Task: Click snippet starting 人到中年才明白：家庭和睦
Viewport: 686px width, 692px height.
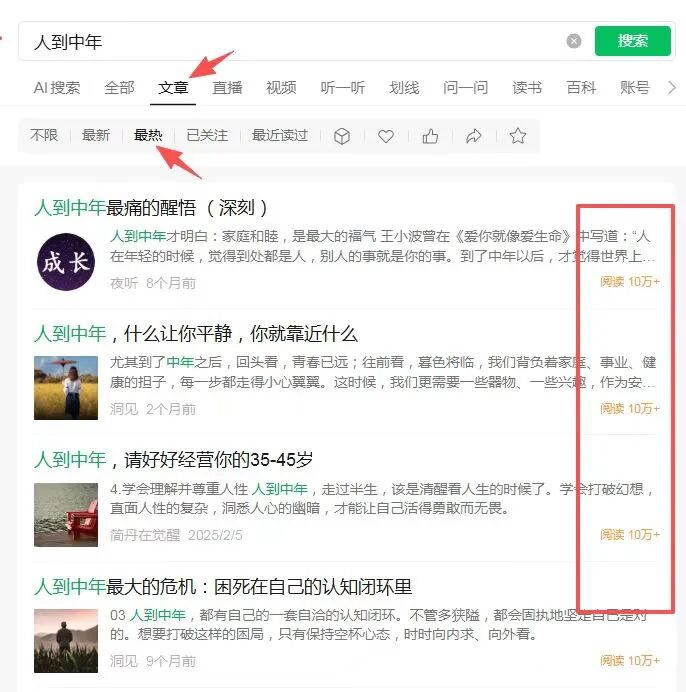Action: (382, 246)
